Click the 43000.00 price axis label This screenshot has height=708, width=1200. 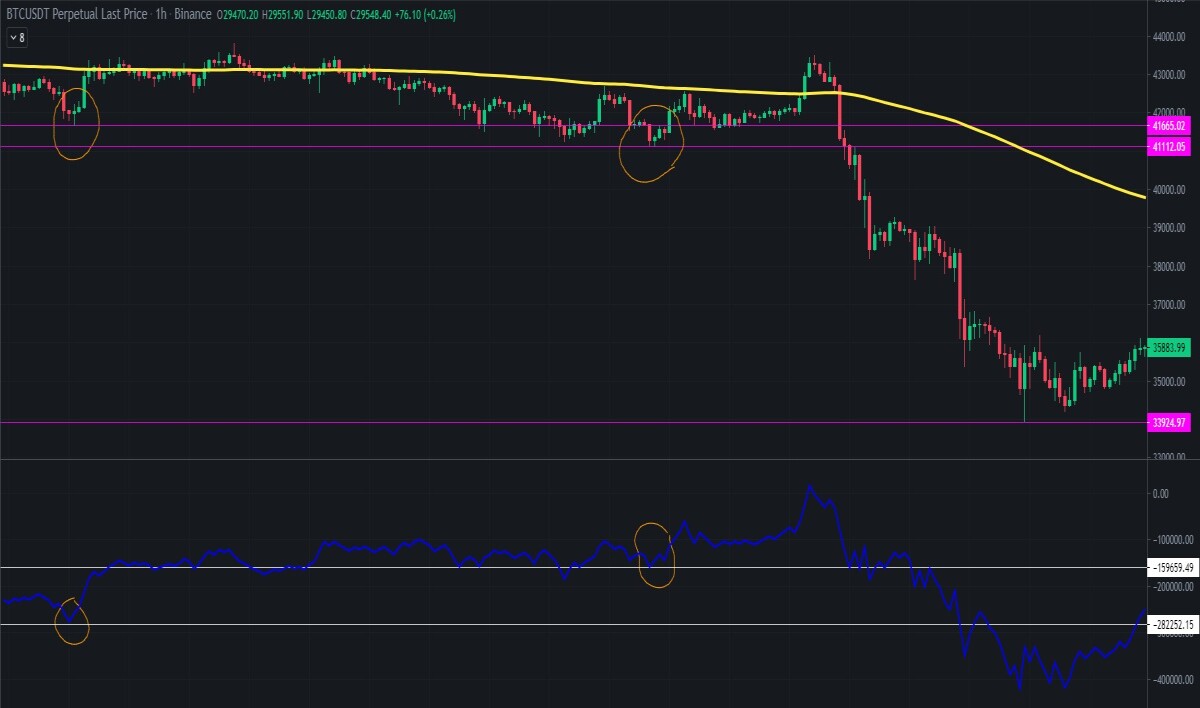(x=1169, y=75)
